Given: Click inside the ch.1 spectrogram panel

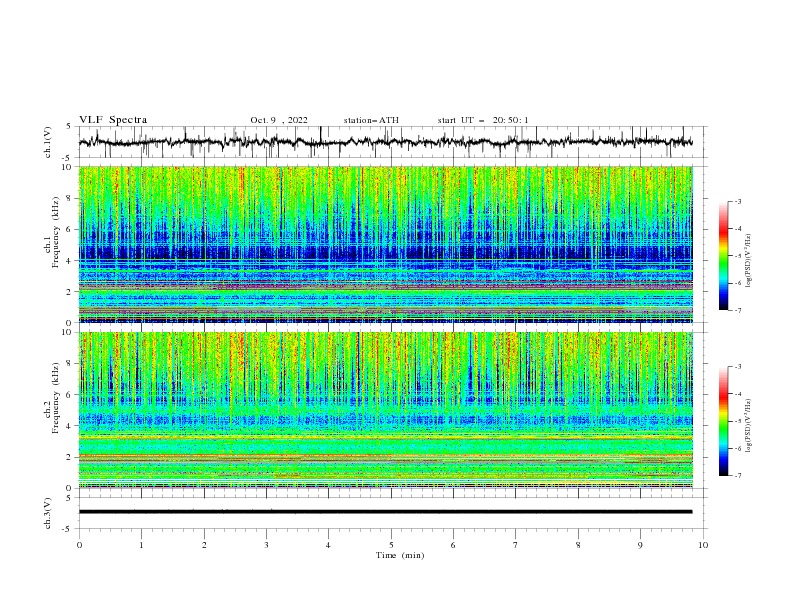Looking at the screenshot, I should tap(385, 244).
